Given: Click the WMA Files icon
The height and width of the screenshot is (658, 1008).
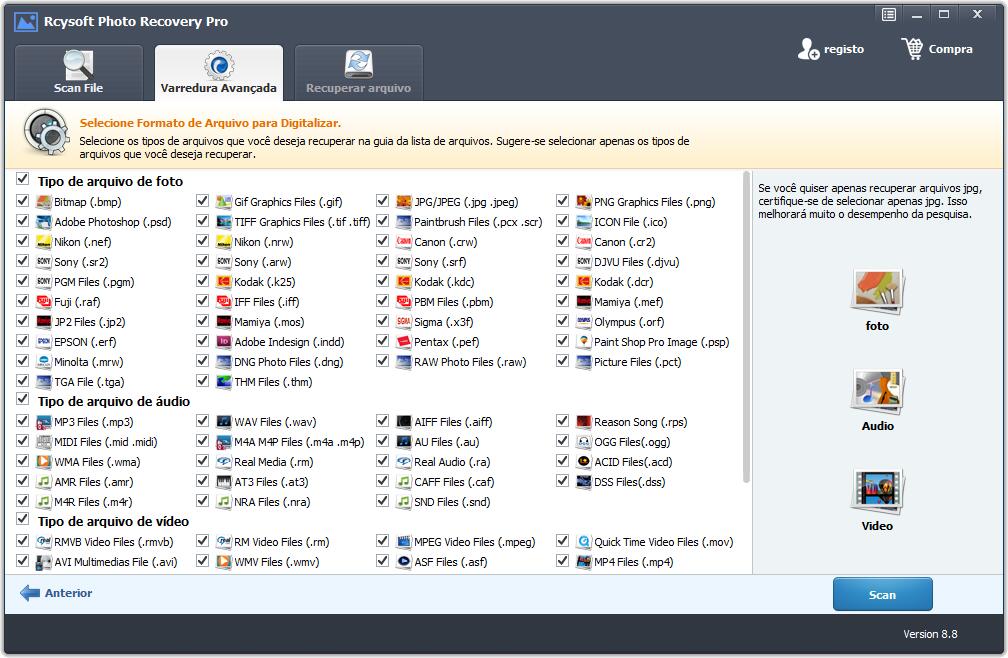Looking at the screenshot, I should tap(44, 462).
